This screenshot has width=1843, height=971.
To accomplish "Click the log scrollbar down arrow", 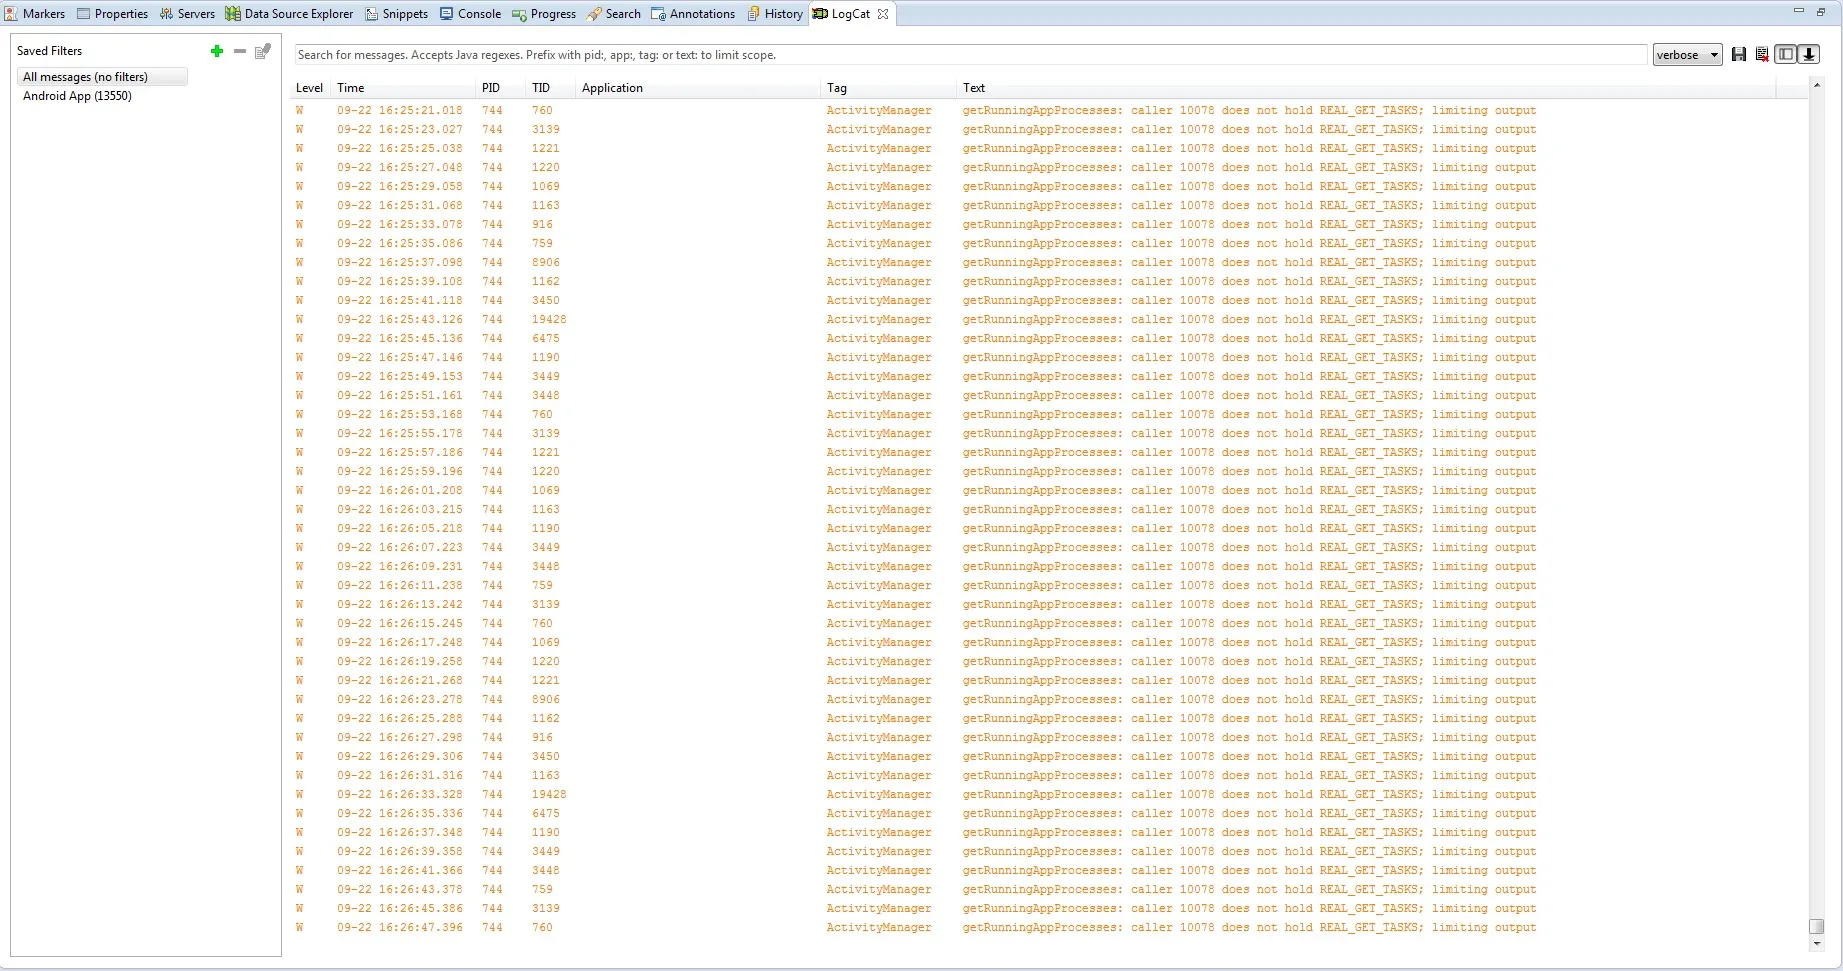I will 1817,944.
